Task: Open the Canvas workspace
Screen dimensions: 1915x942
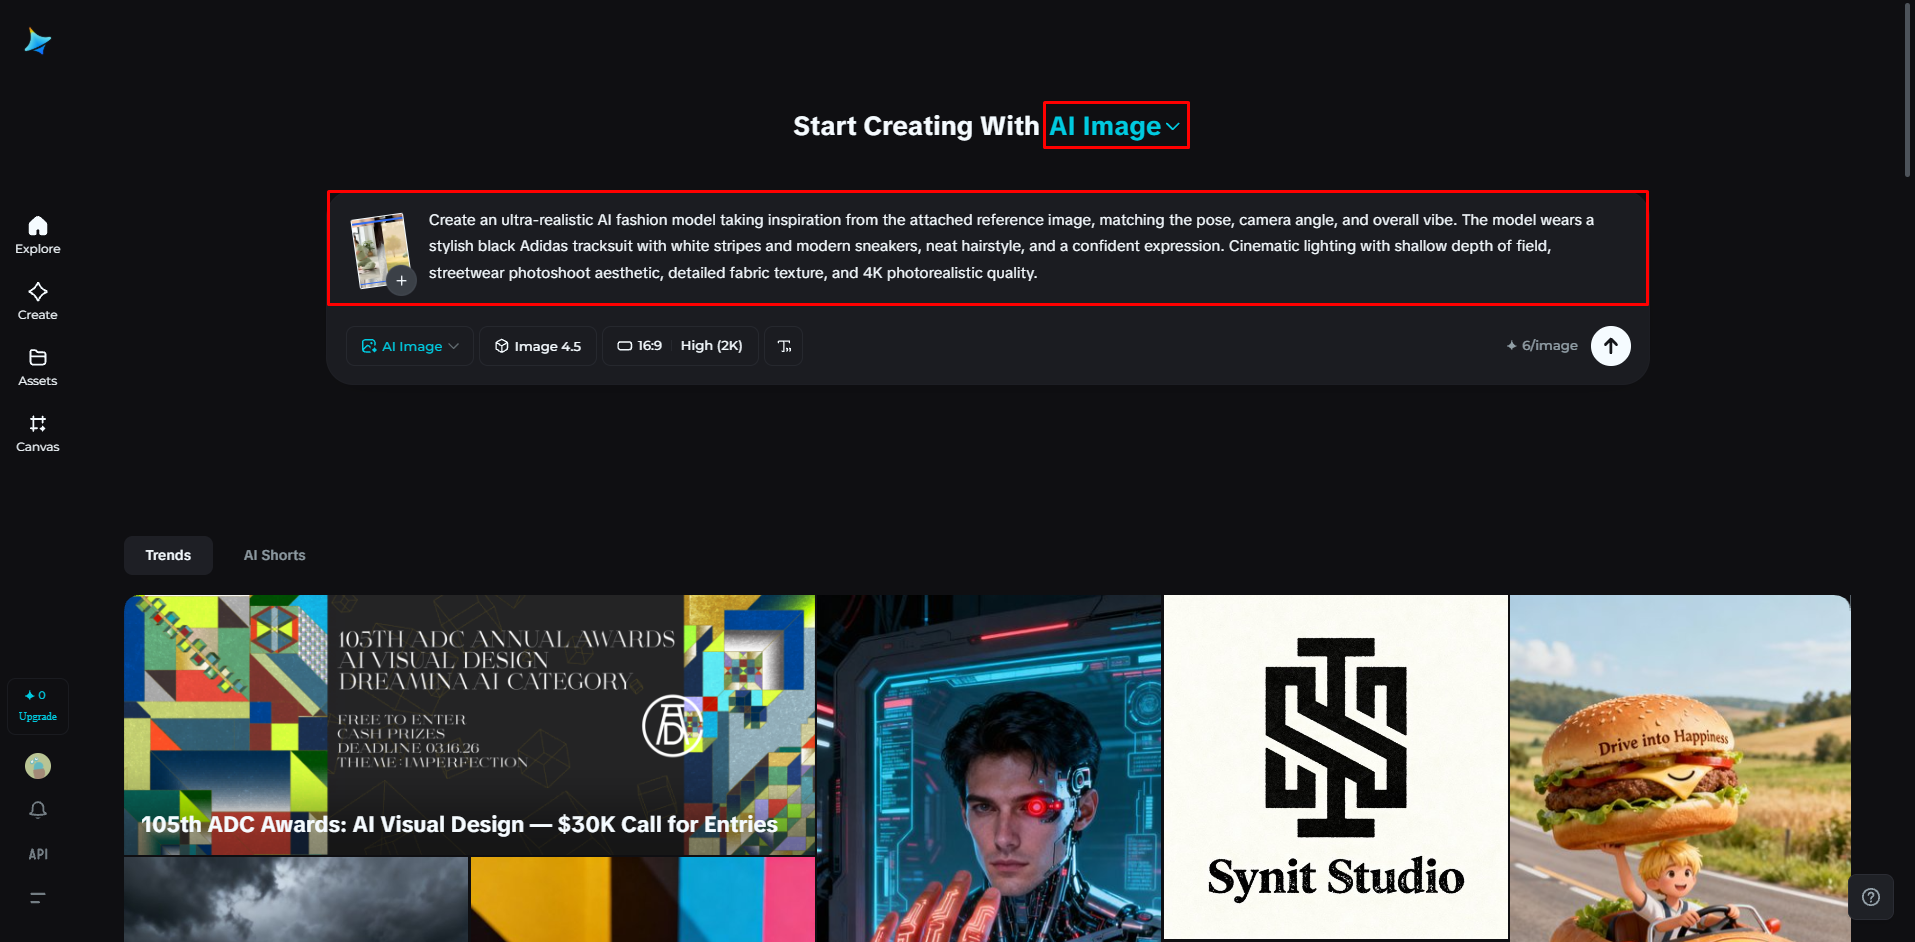Action: click(x=38, y=433)
